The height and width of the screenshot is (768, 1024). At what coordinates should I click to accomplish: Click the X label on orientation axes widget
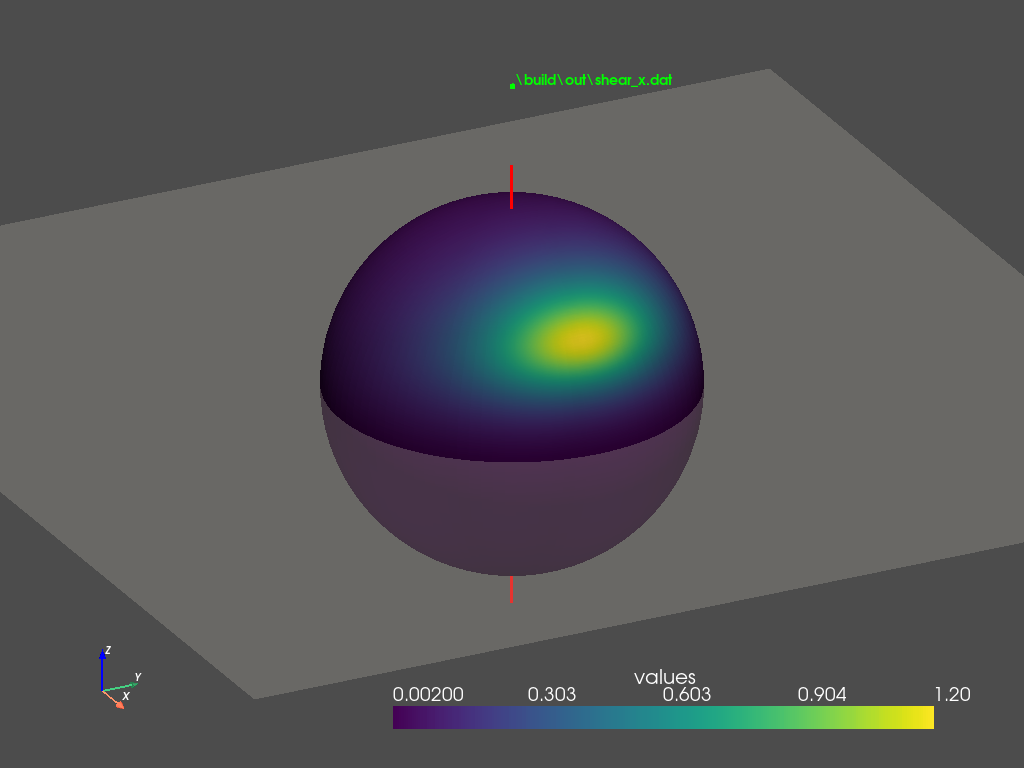pyautogui.click(x=126, y=696)
